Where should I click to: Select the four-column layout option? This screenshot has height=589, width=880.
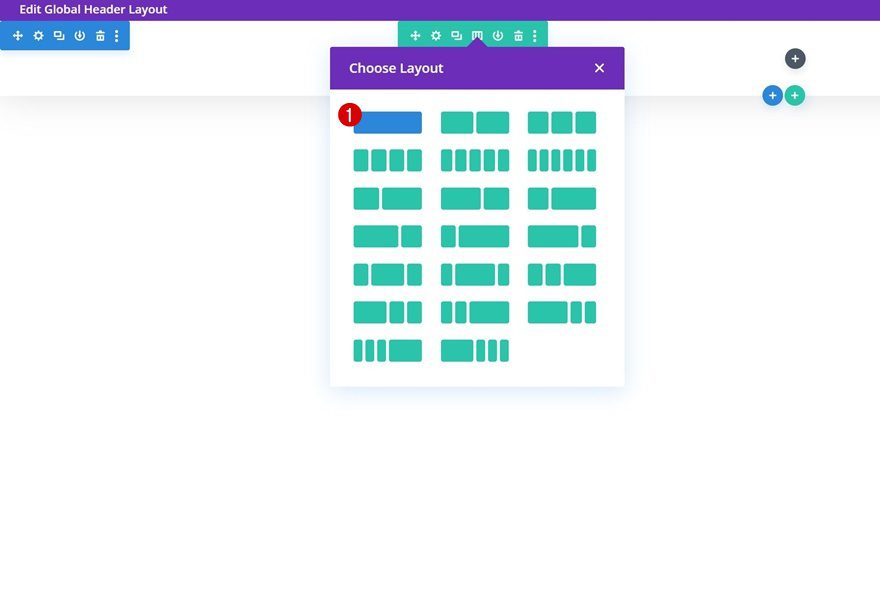point(387,160)
